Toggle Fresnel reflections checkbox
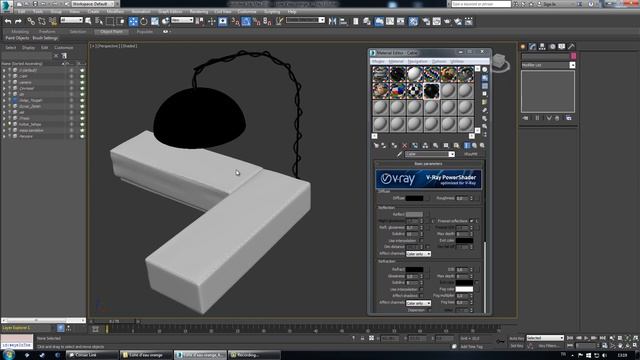The width and height of the screenshot is (640, 360). [471, 221]
